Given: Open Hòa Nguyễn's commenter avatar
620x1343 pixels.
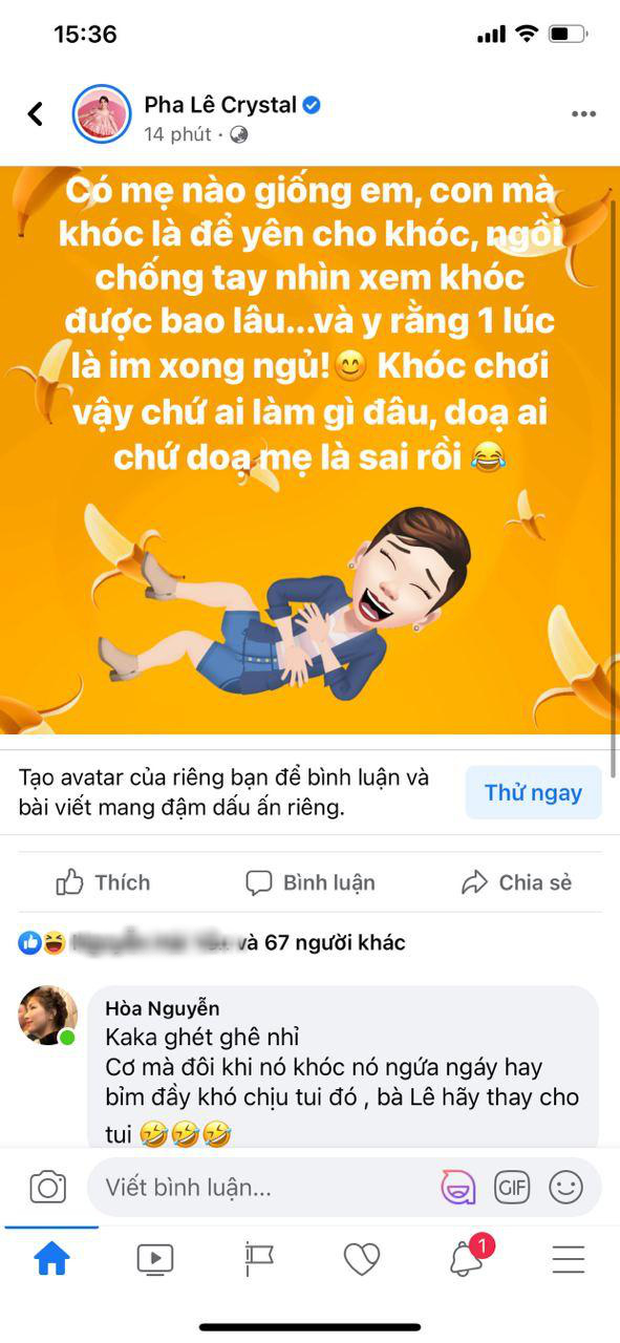Looking at the screenshot, I should pyautogui.click(x=48, y=1016).
